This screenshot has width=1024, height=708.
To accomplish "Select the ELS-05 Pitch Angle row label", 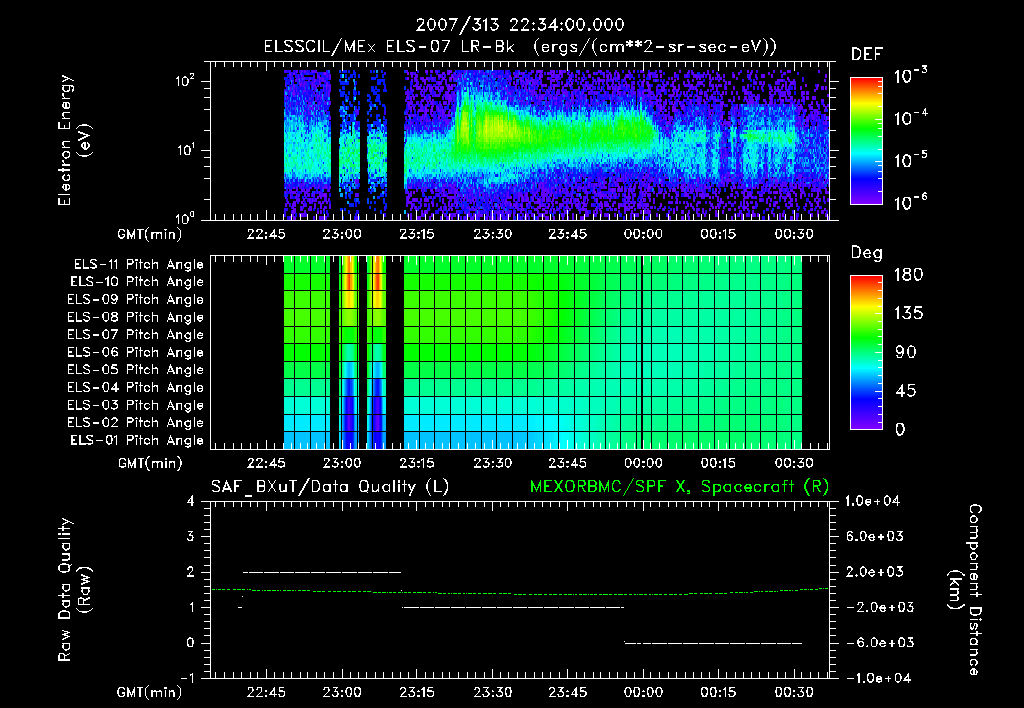I will [136, 370].
